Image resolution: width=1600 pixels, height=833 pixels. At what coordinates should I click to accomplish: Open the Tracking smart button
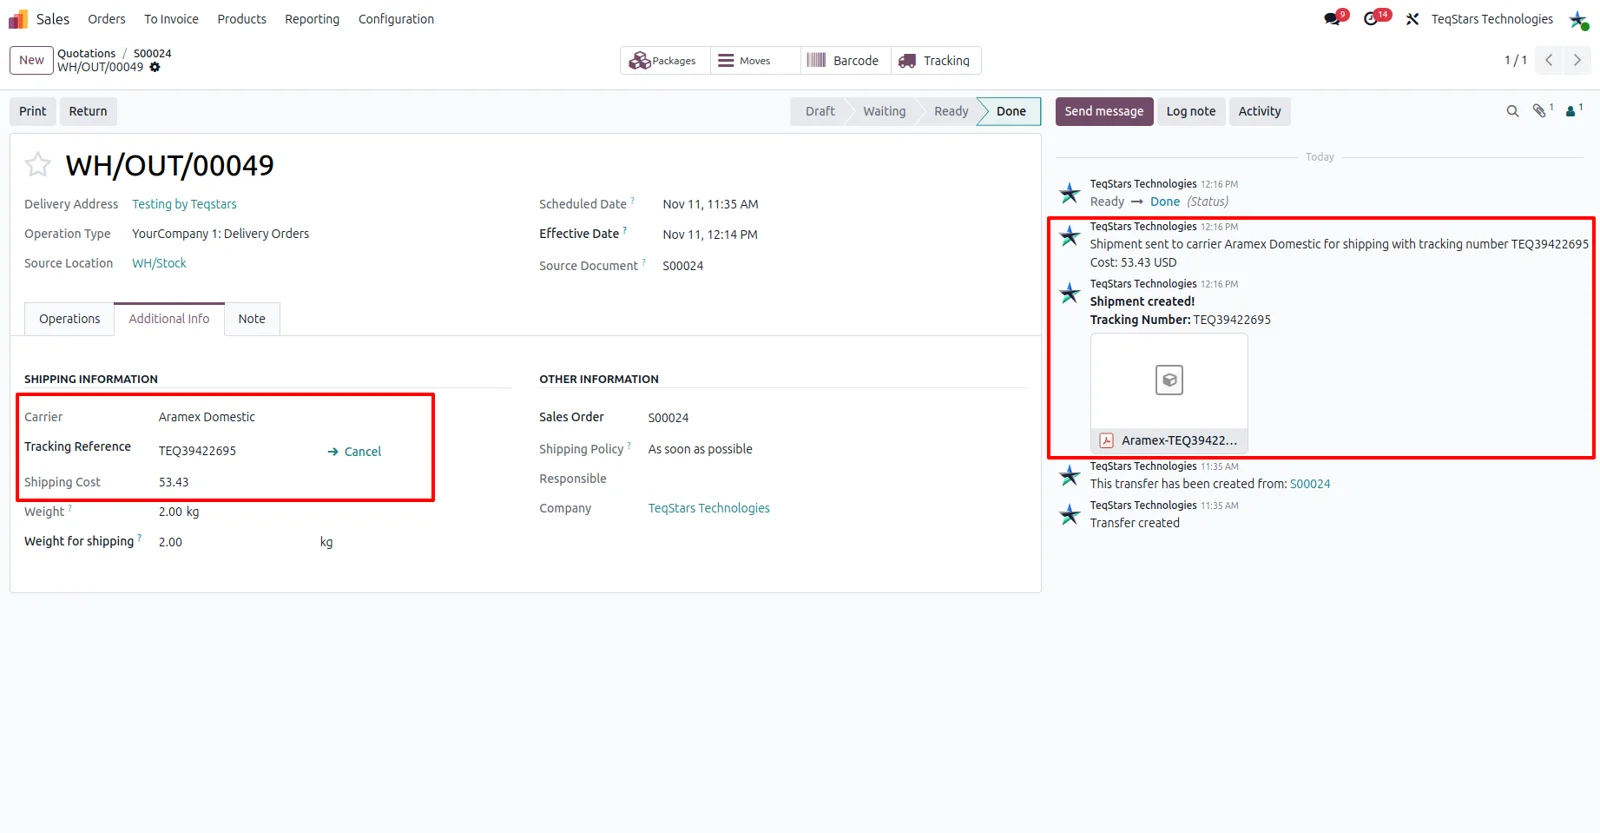(935, 61)
